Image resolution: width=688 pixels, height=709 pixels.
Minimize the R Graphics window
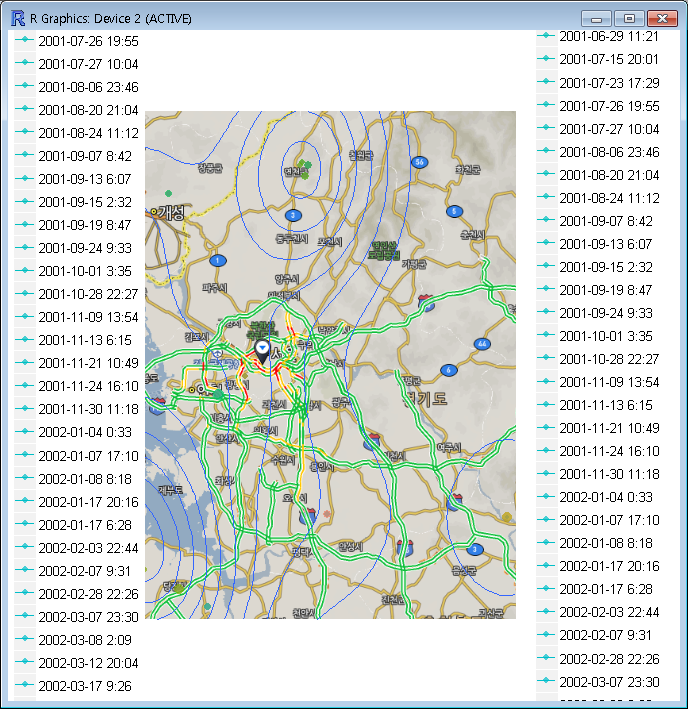[x=596, y=19]
